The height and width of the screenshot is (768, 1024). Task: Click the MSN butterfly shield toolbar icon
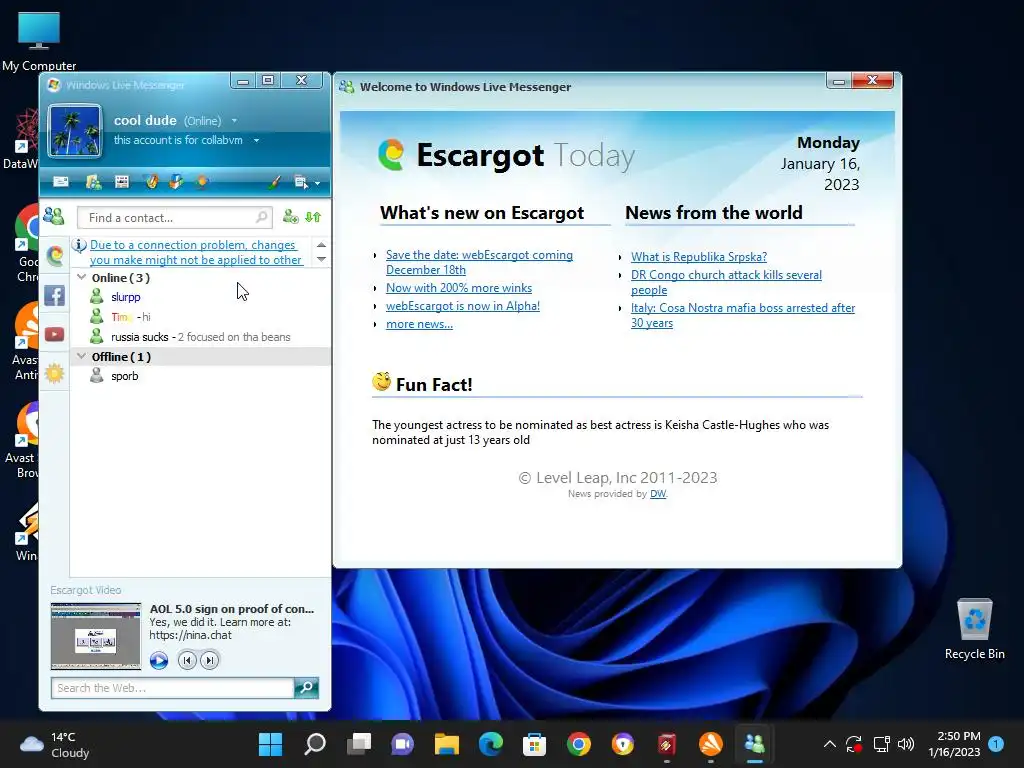[x=151, y=182]
